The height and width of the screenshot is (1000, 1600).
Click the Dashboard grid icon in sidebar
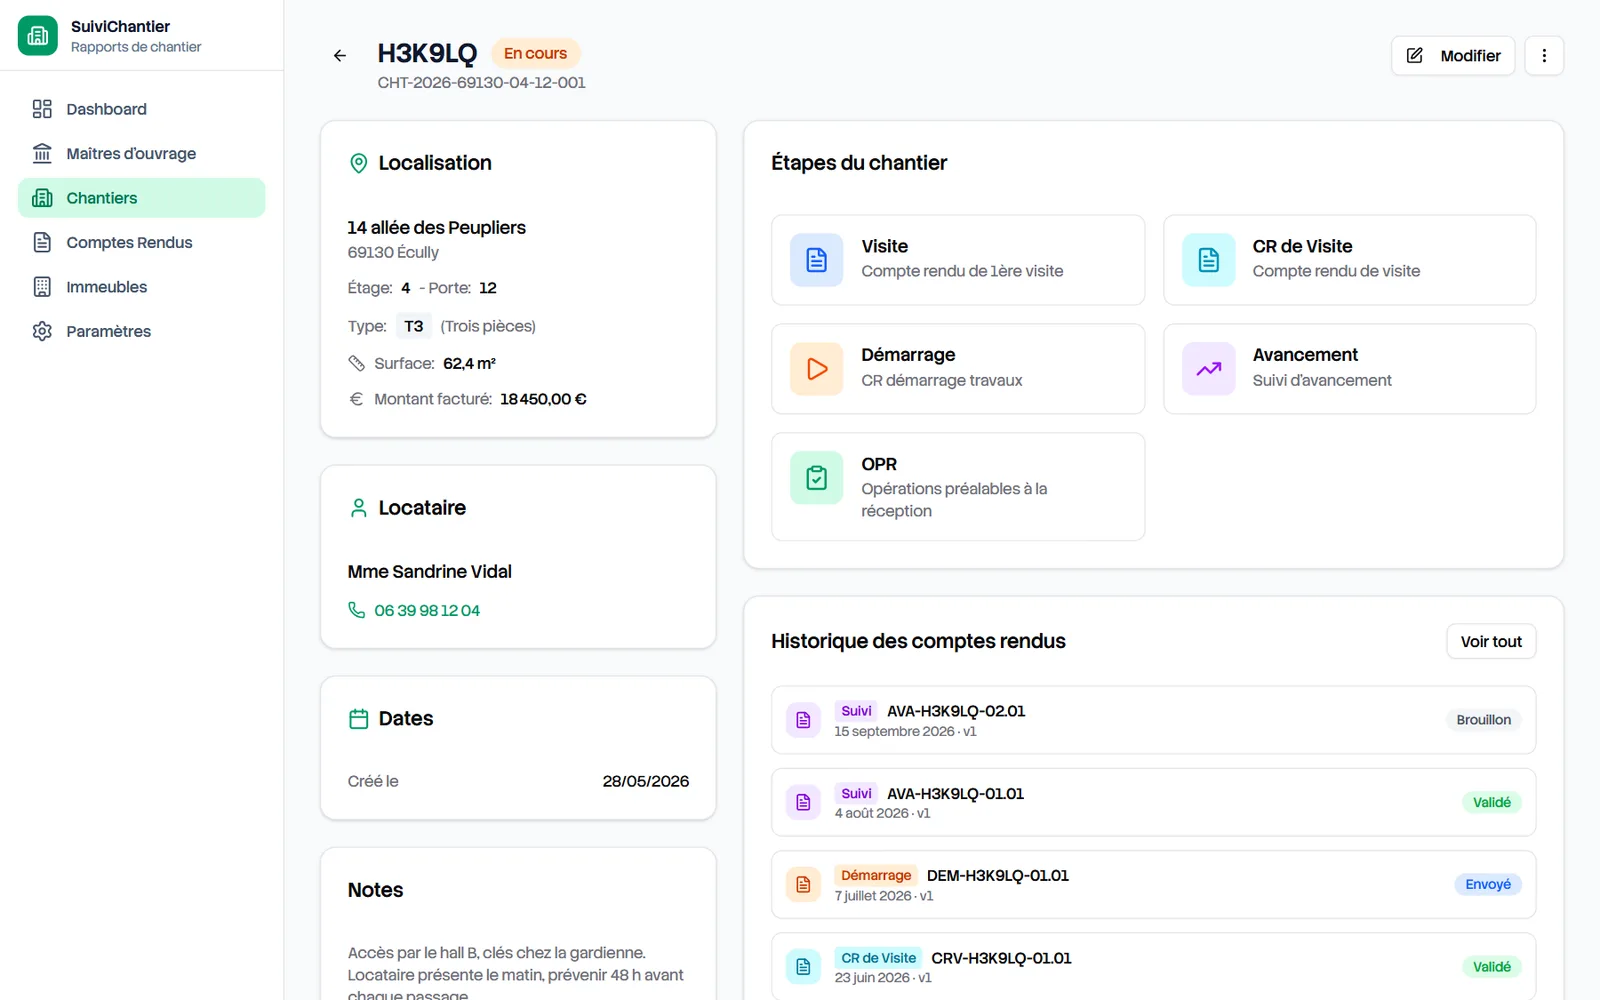coord(42,109)
